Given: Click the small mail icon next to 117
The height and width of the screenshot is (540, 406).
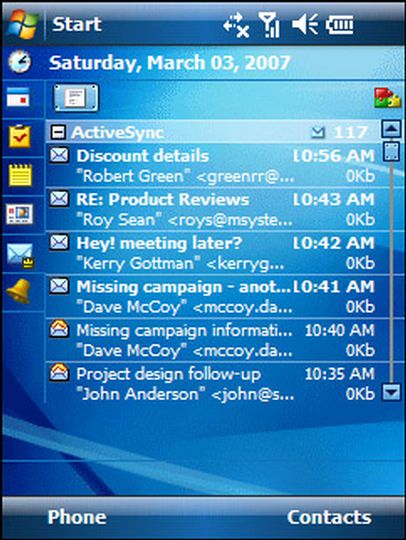Looking at the screenshot, I should click(x=318, y=133).
